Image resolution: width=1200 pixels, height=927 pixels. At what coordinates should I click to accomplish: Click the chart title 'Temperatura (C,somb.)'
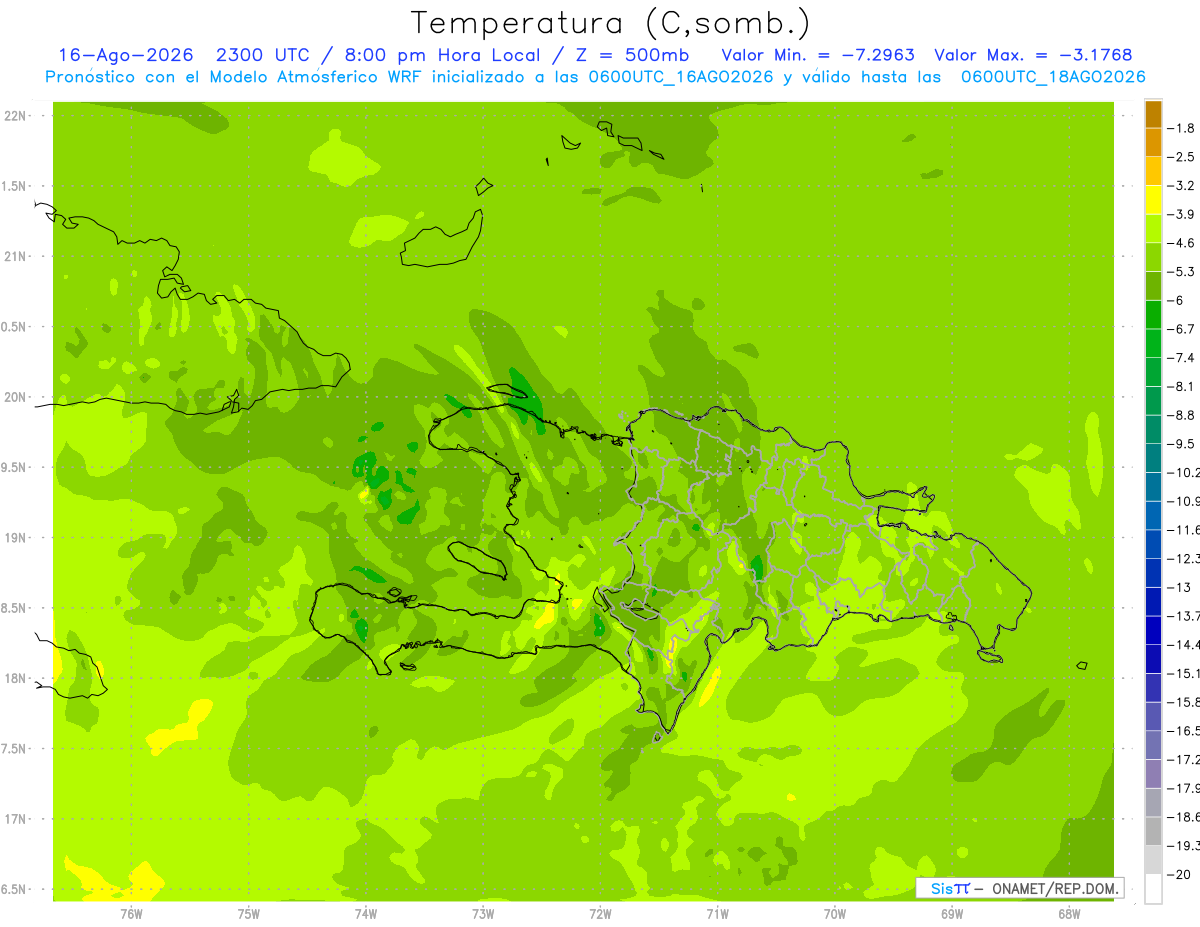click(x=611, y=22)
